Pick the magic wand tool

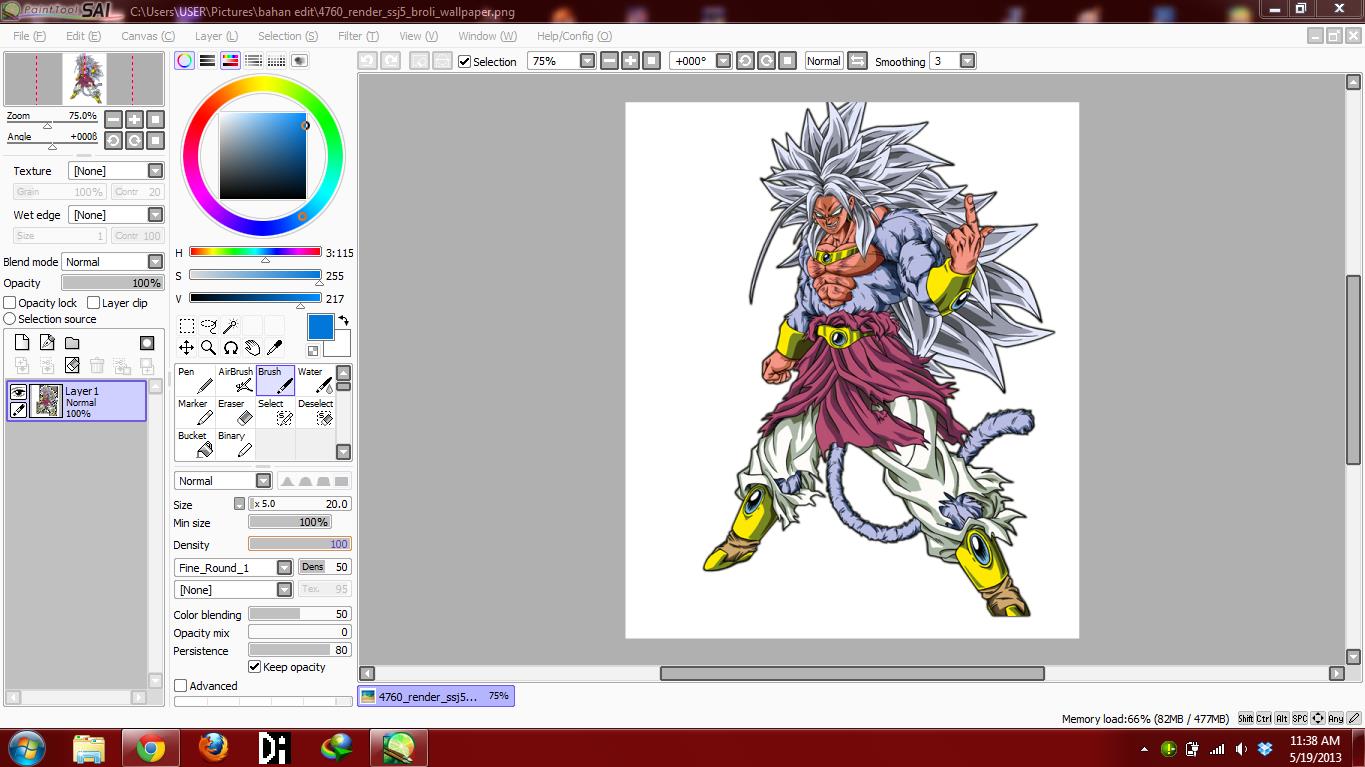coord(231,326)
